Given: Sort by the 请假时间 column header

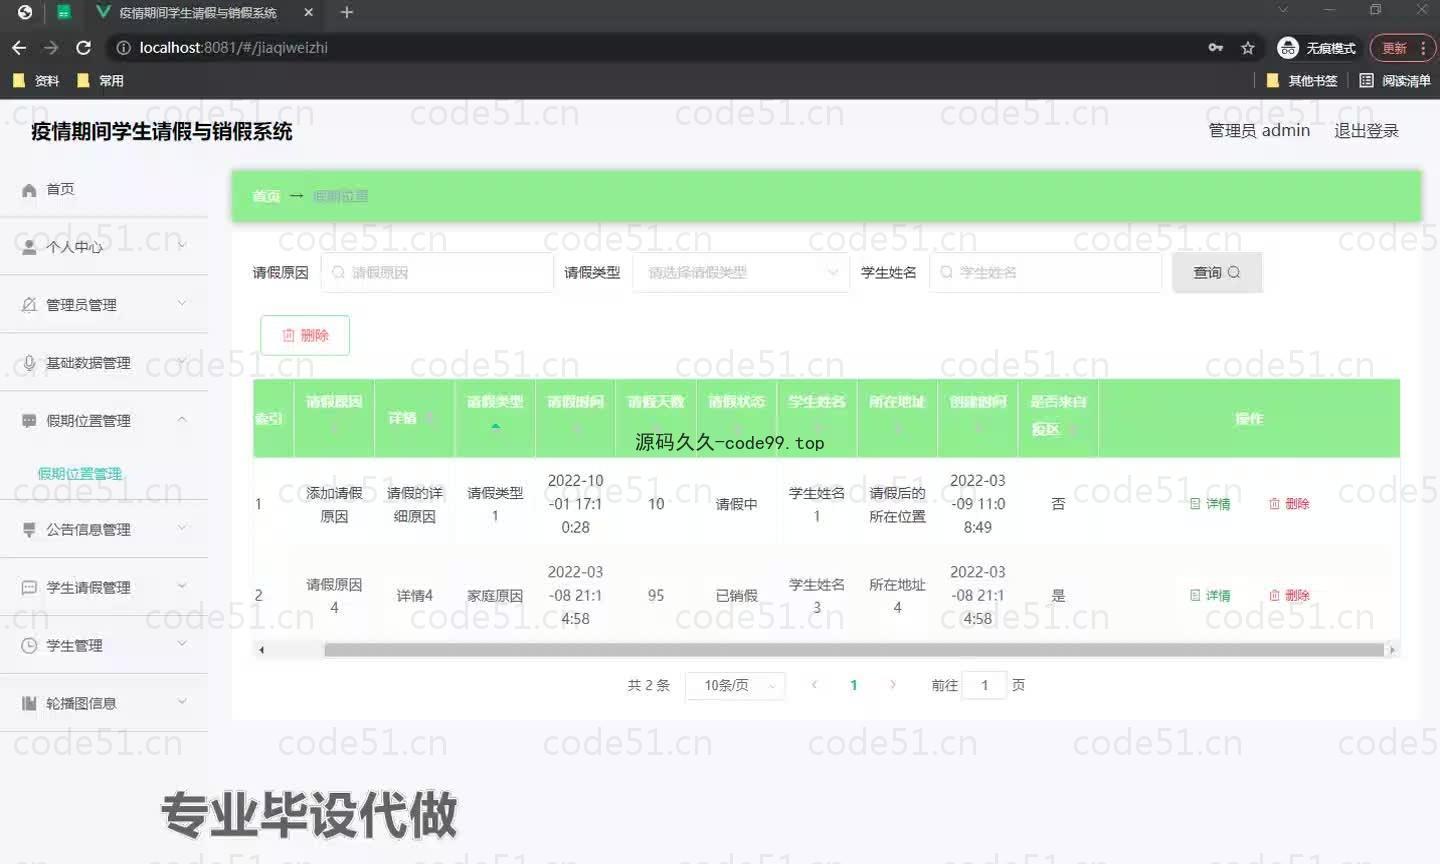Looking at the screenshot, I should pyautogui.click(x=576, y=418).
